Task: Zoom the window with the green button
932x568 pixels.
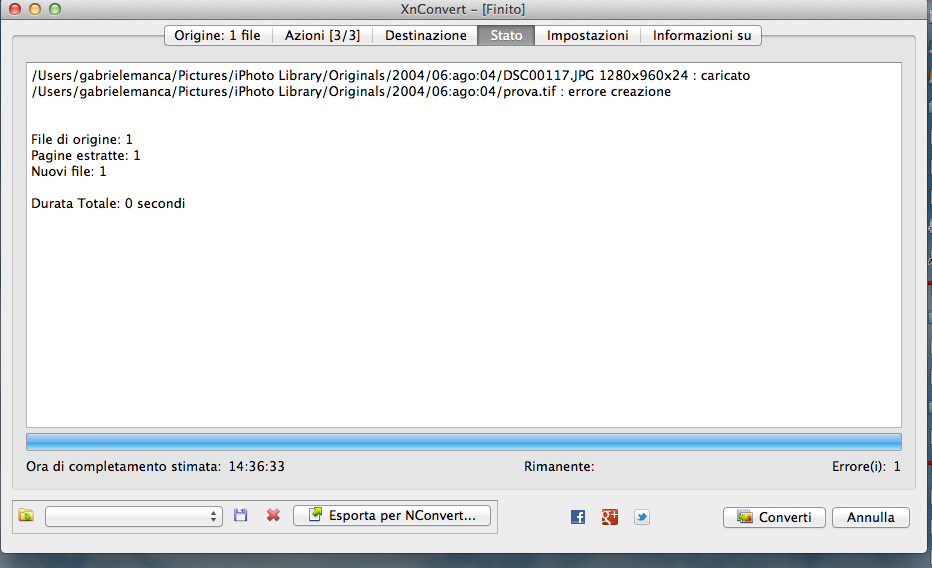Action: (55, 9)
